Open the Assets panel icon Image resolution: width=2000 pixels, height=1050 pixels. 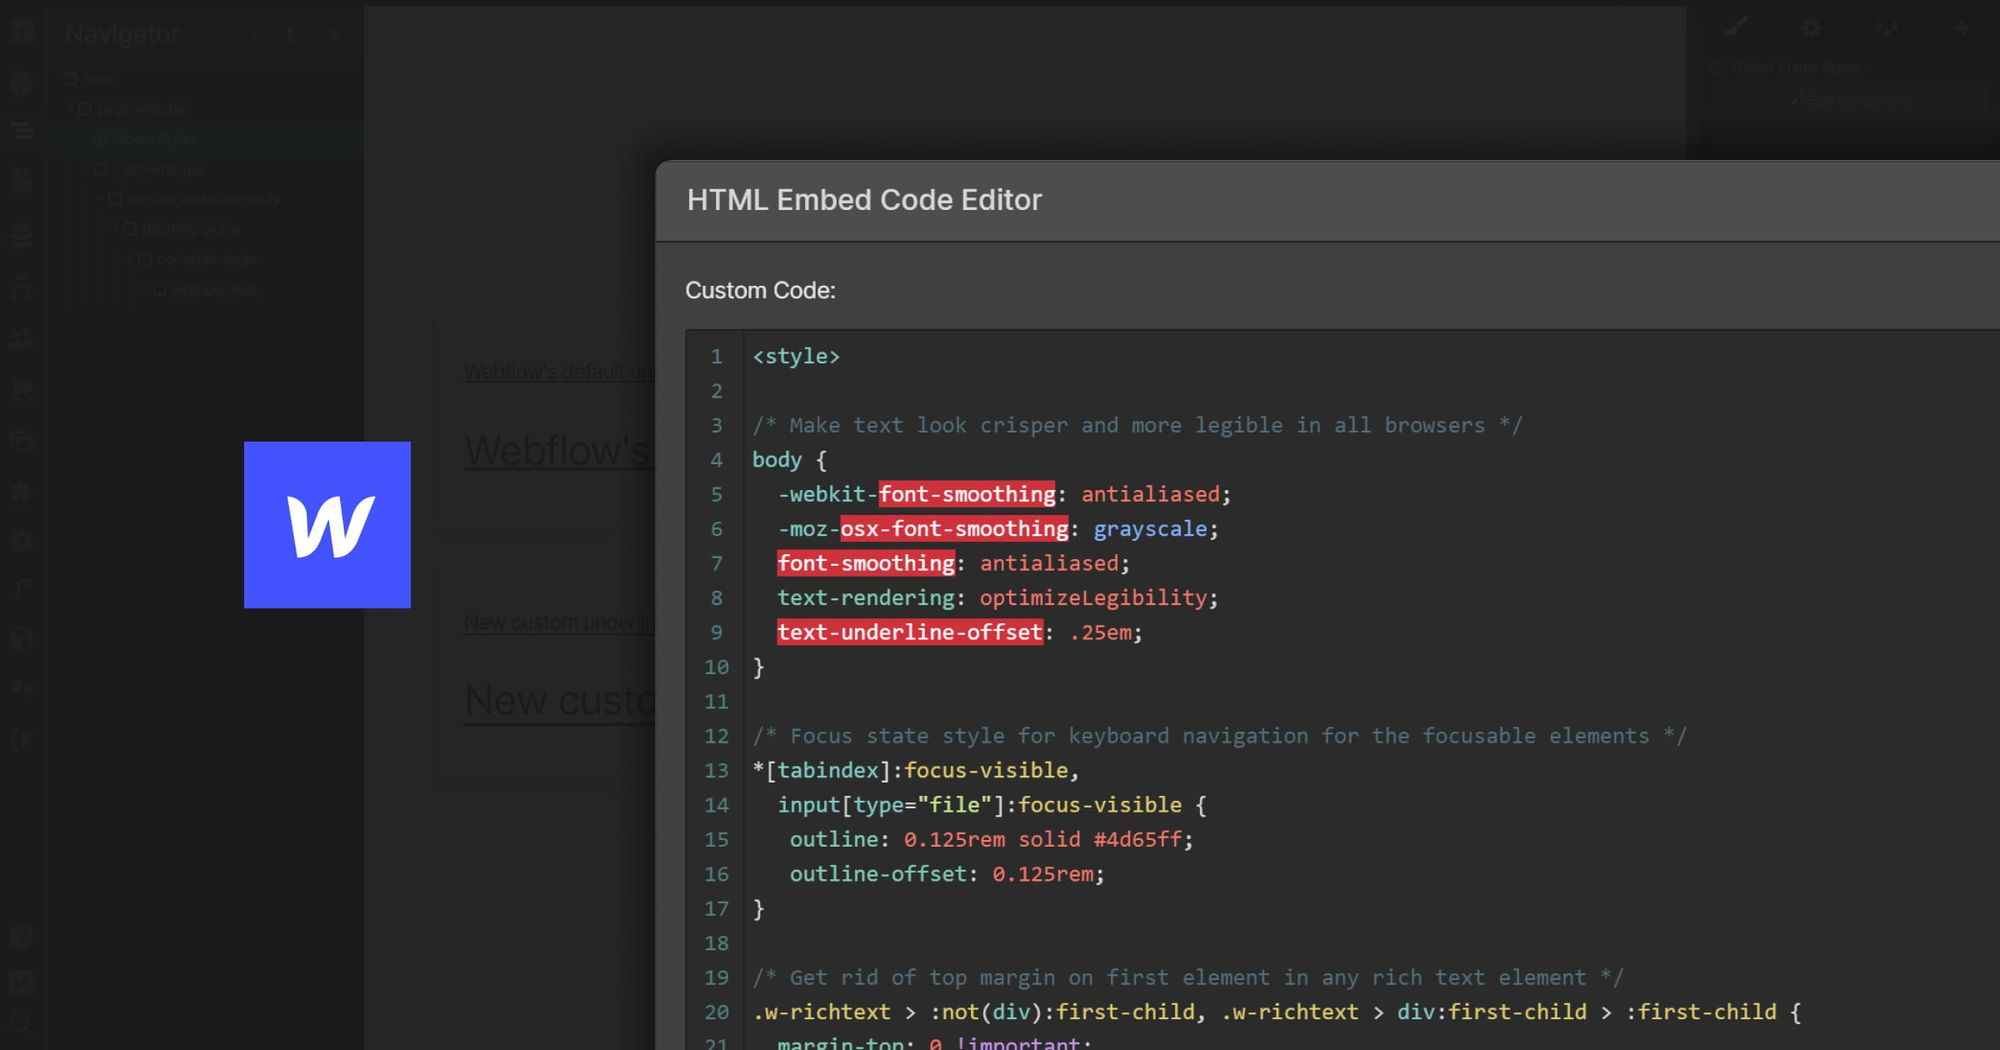click(22, 440)
